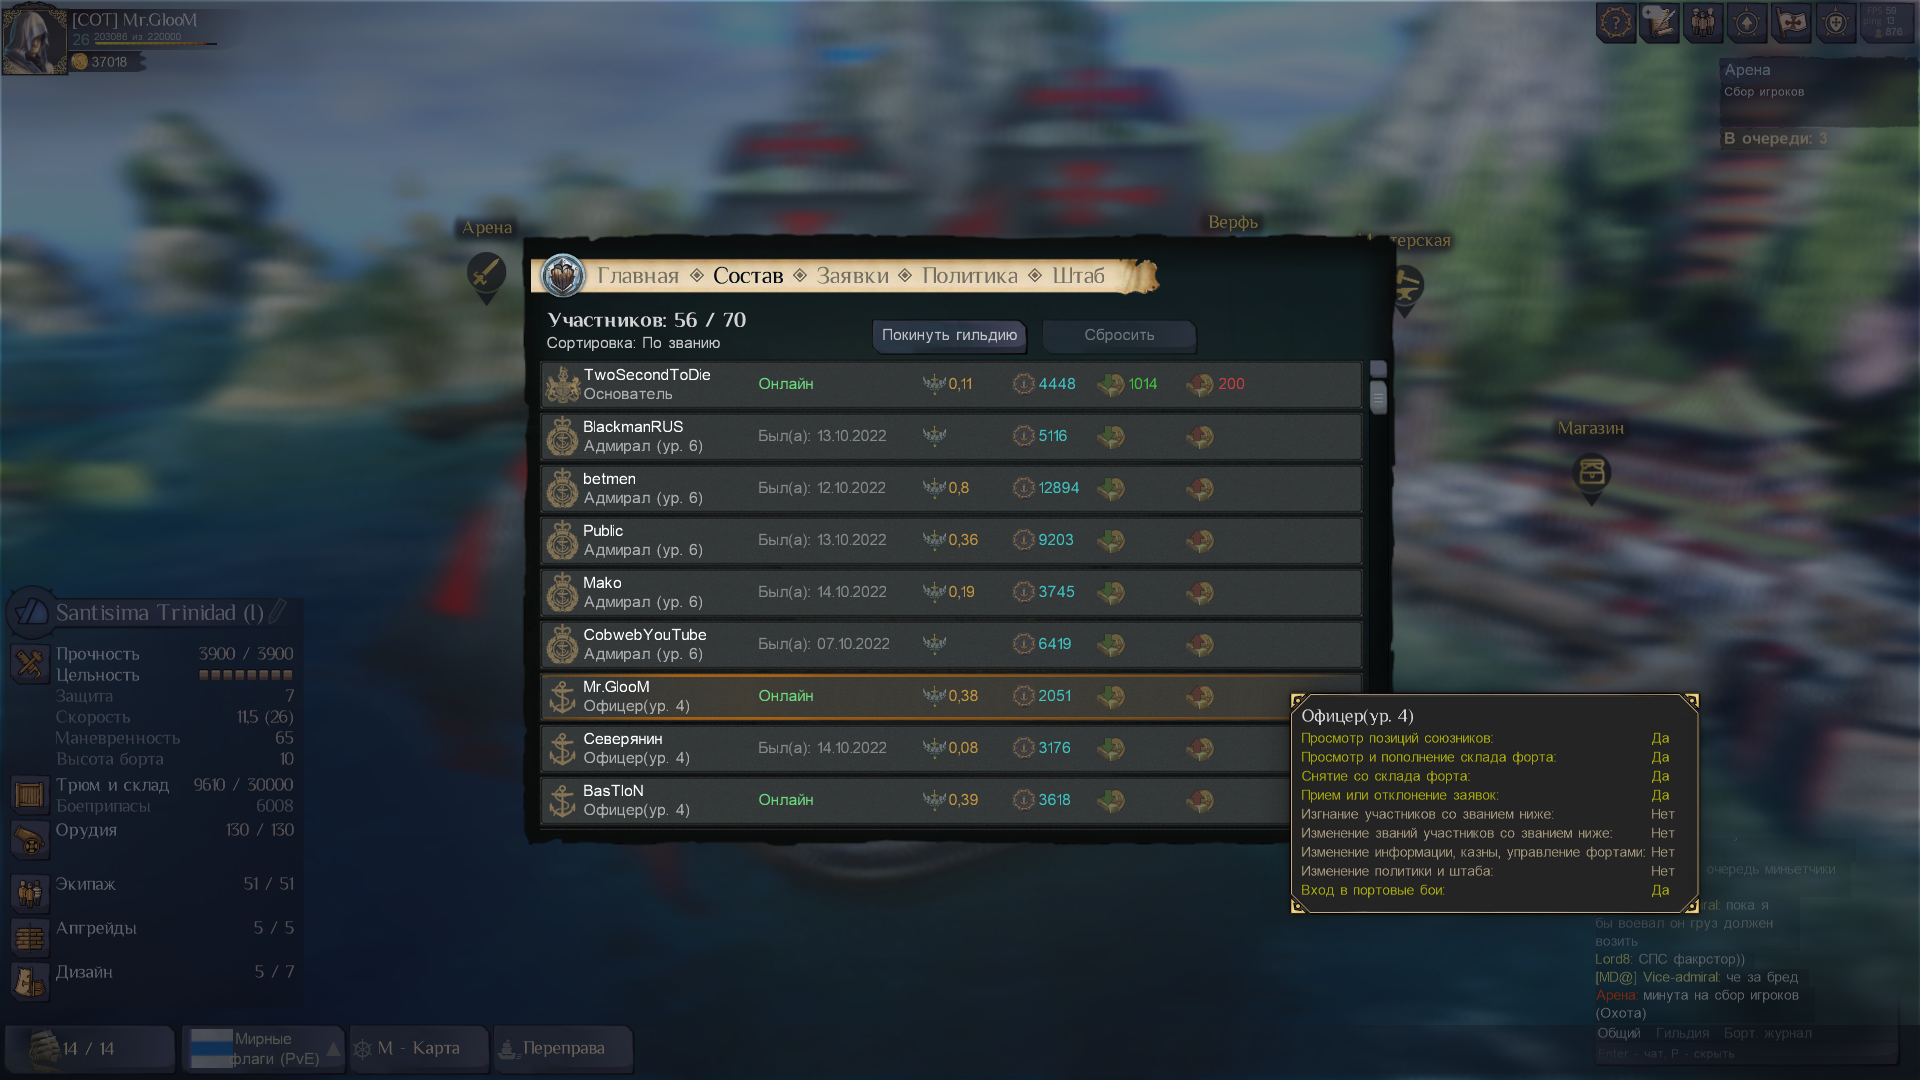Select the Arena crossed-swords map marker
The width and height of the screenshot is (1920, 1080).
pyautogui.click(x=486, y=274)
